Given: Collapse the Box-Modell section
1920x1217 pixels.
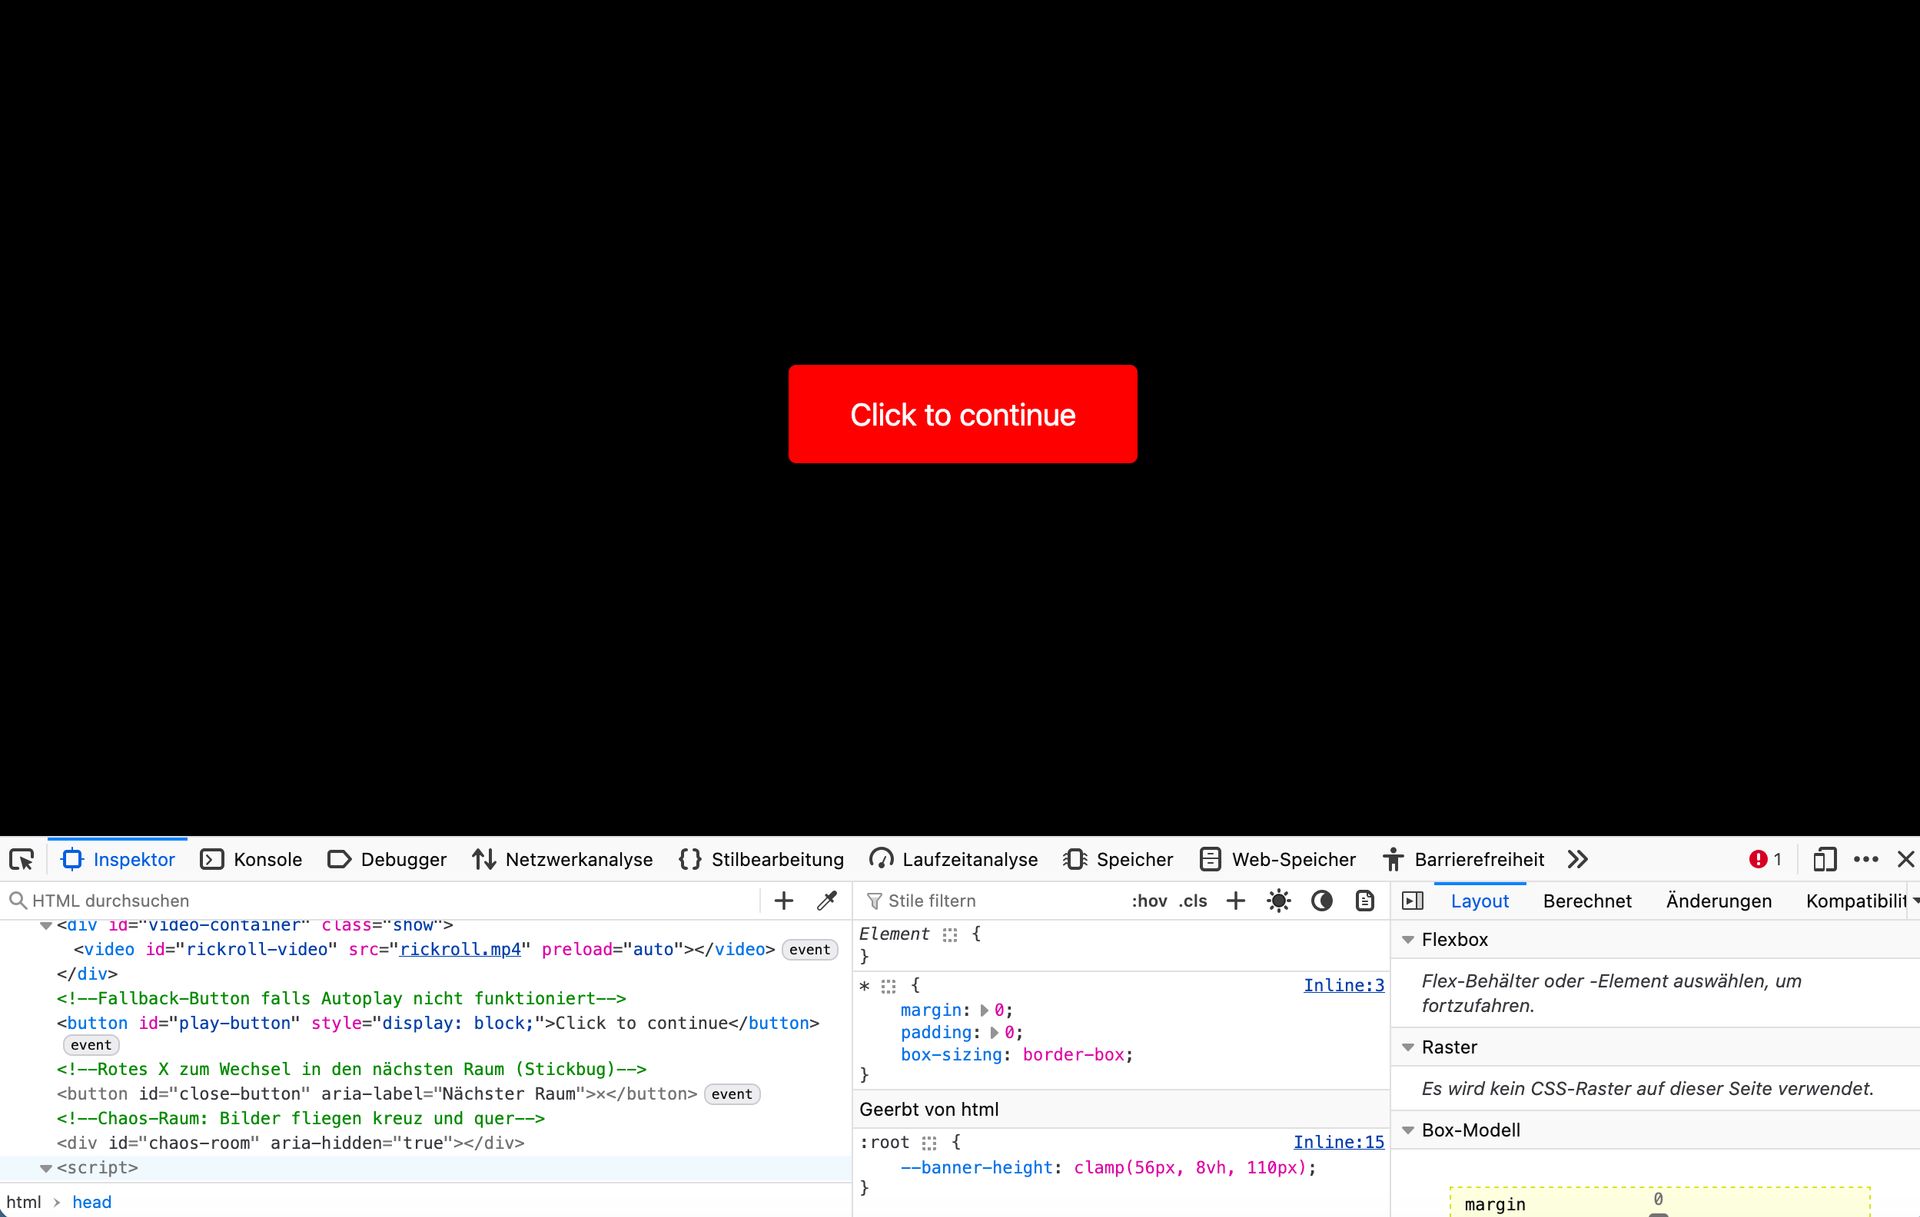Looking at the screenshot, I should (1408, 1131).
